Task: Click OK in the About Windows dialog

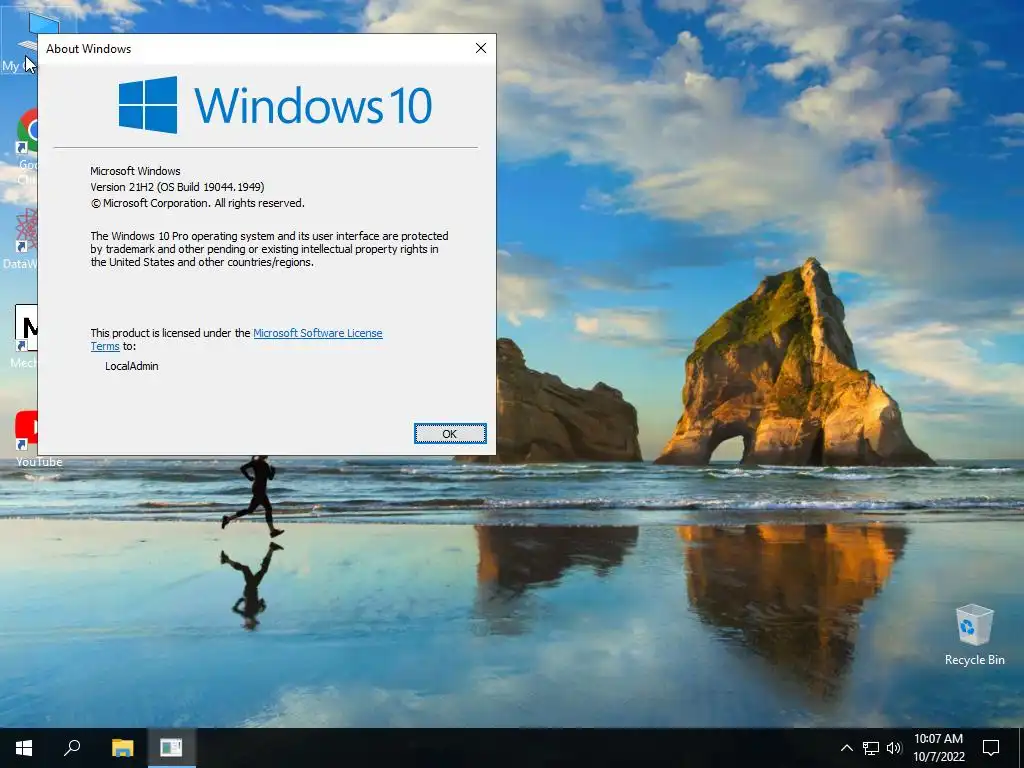Action: click(x=450, y=434)
